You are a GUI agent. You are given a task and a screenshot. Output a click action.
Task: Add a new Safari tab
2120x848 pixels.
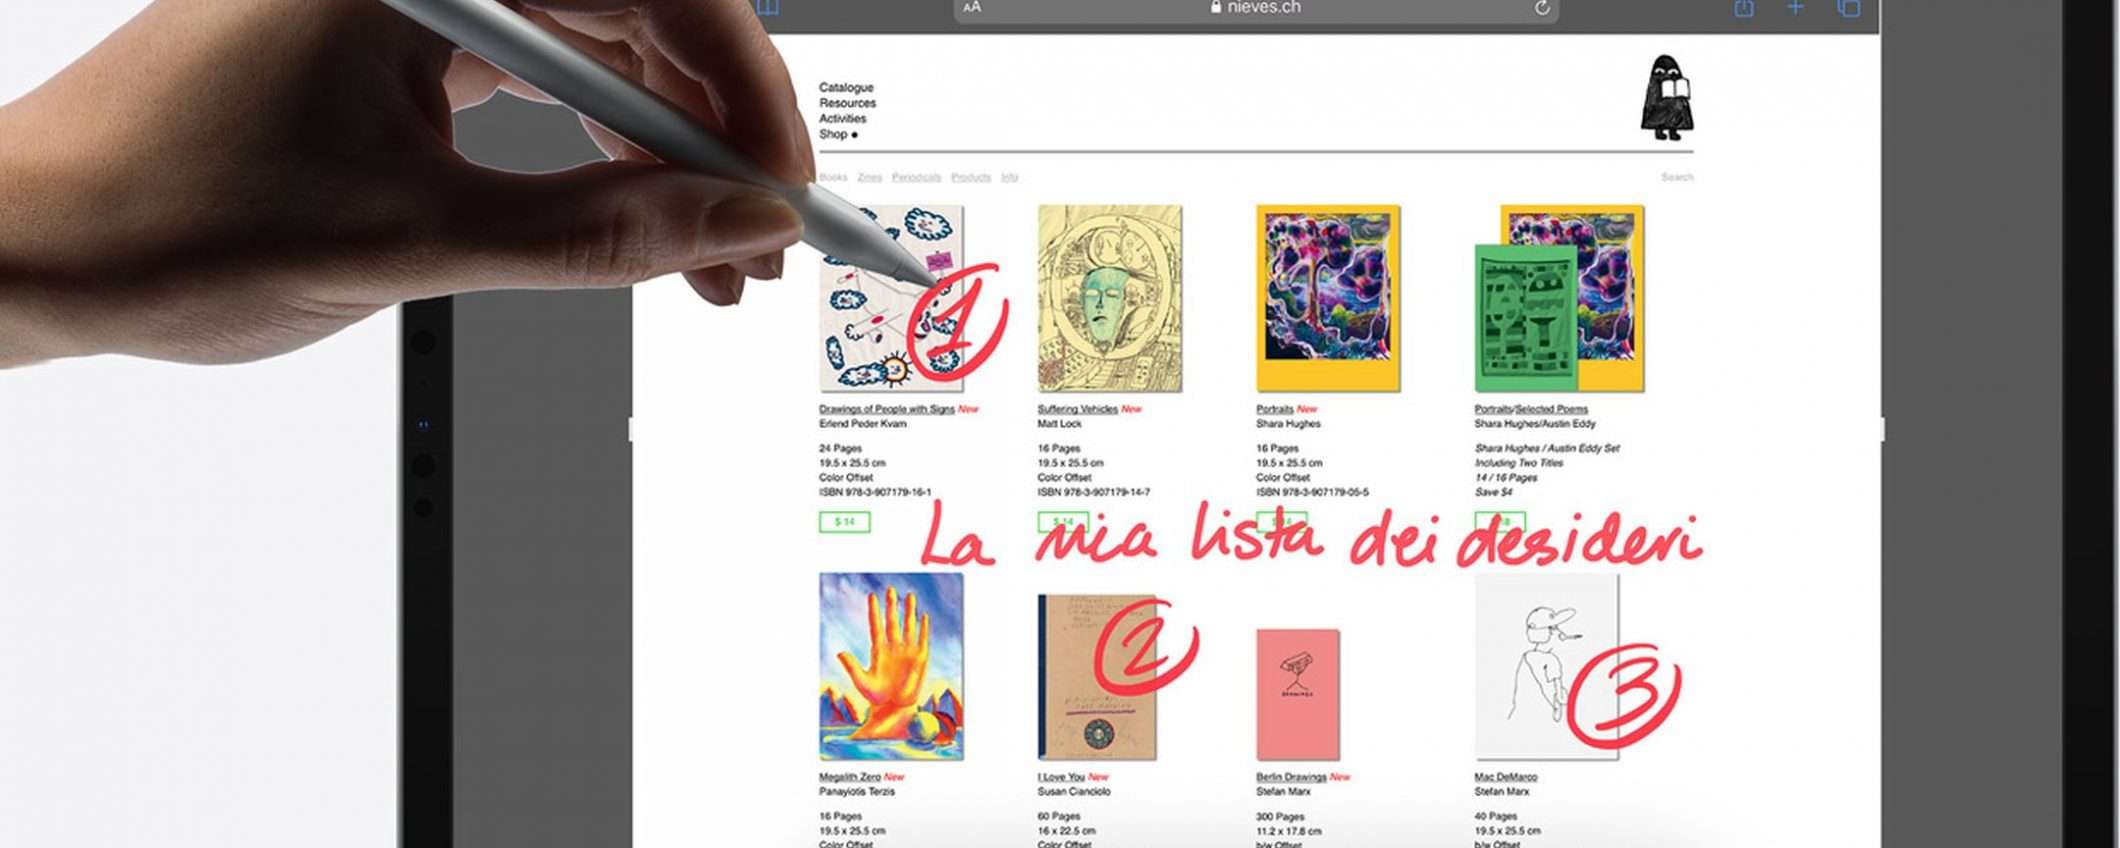point(1796,7)
